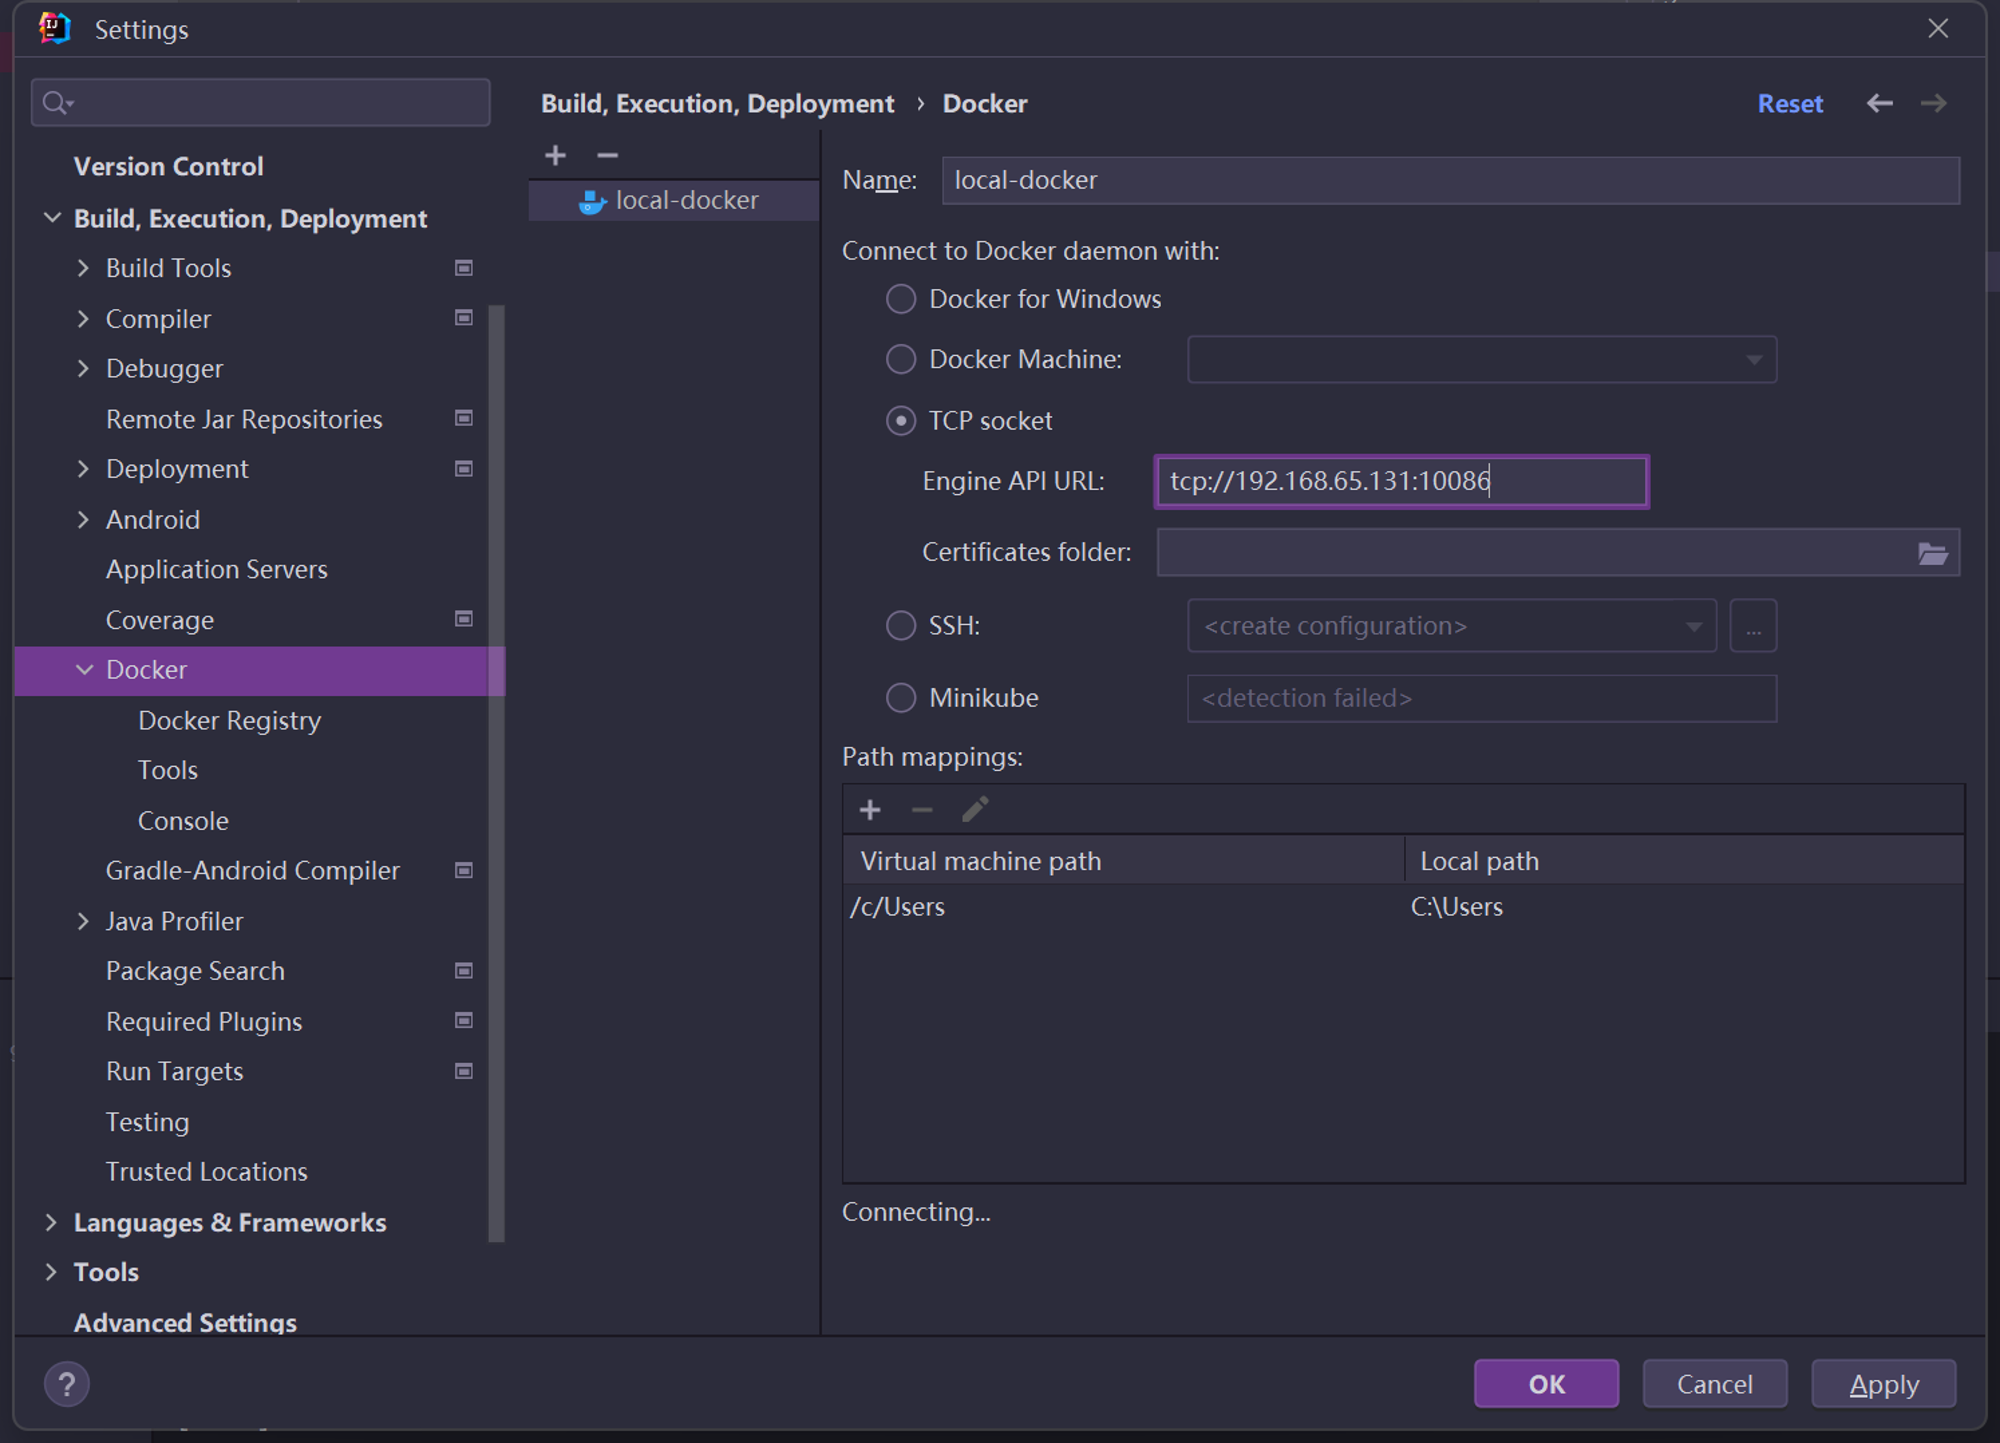Select TCP socket radio button

(x=901, y=421)
